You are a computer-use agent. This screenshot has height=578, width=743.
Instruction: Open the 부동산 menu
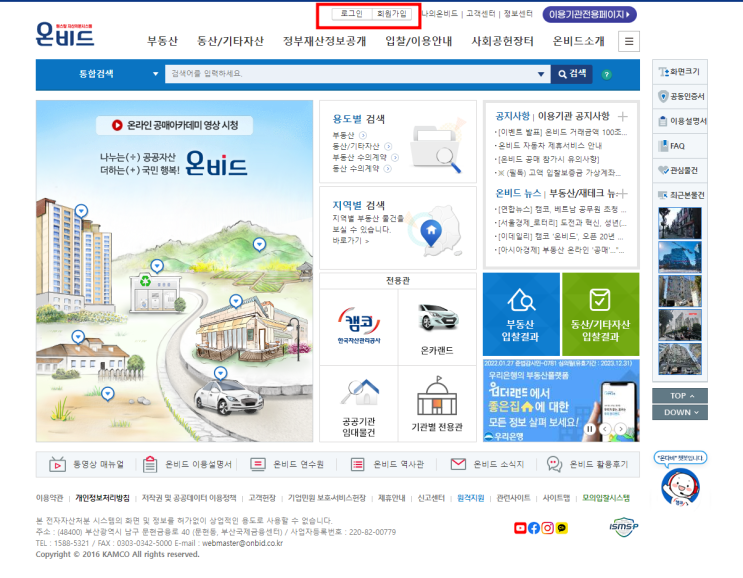click(x=162, y=41)
